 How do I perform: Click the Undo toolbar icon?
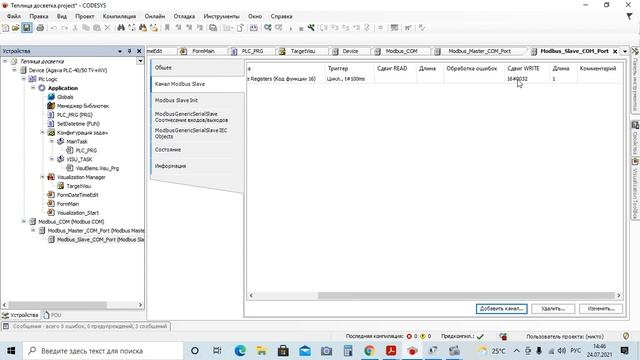tap(53, 28)
